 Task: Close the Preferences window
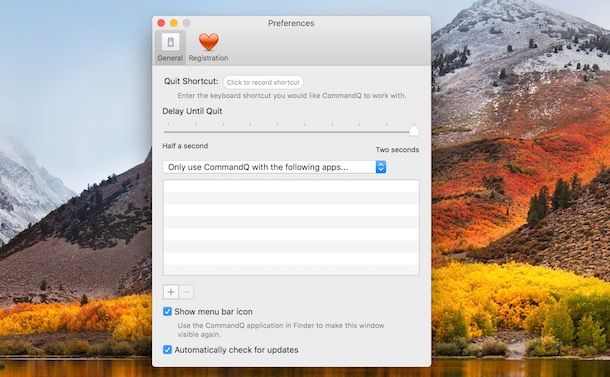[161, 23]
